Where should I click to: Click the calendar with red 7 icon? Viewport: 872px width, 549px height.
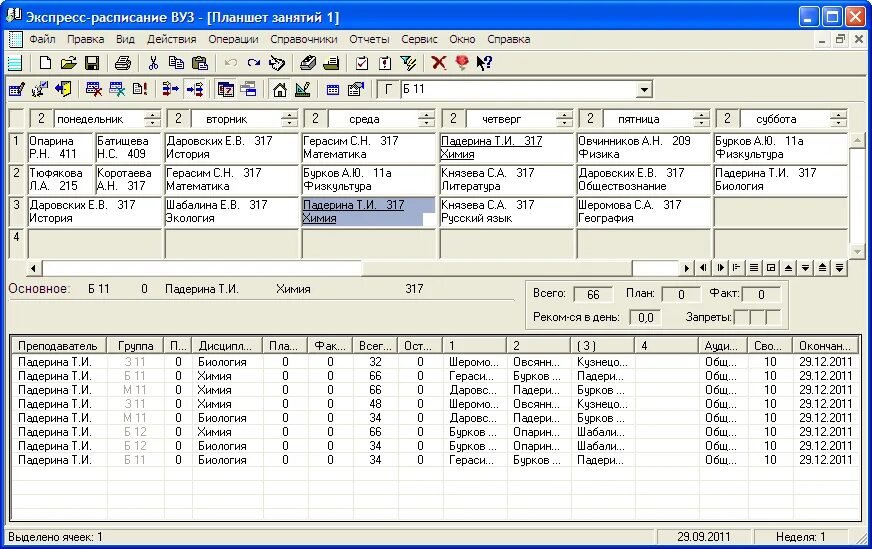[x=226, y=89]
